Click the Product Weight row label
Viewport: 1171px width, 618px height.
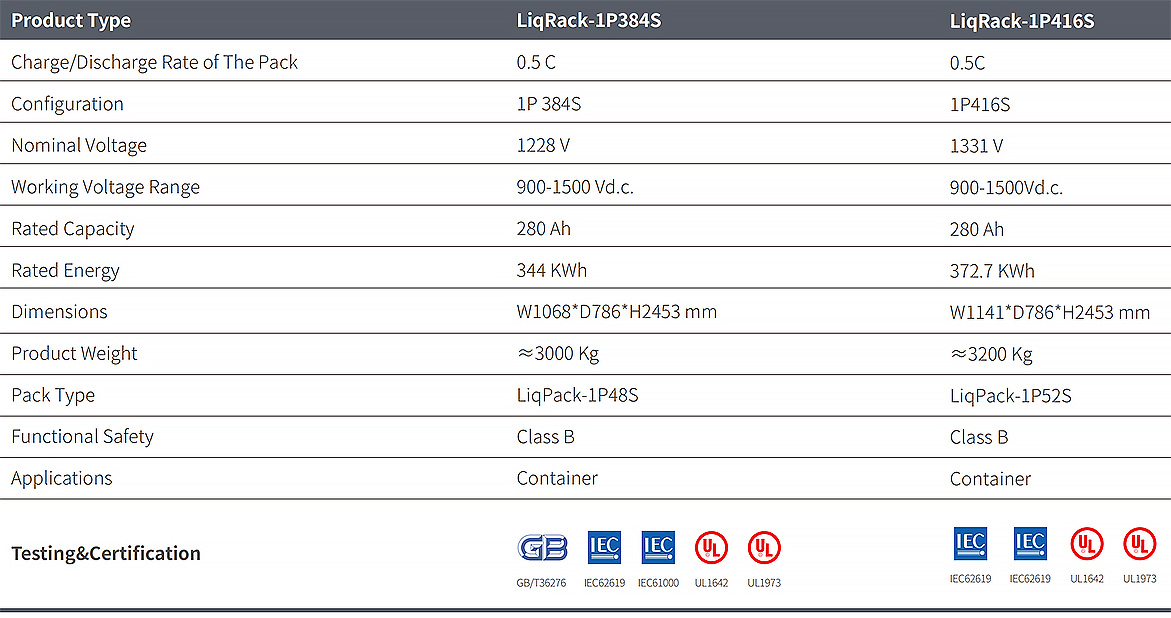74,353
